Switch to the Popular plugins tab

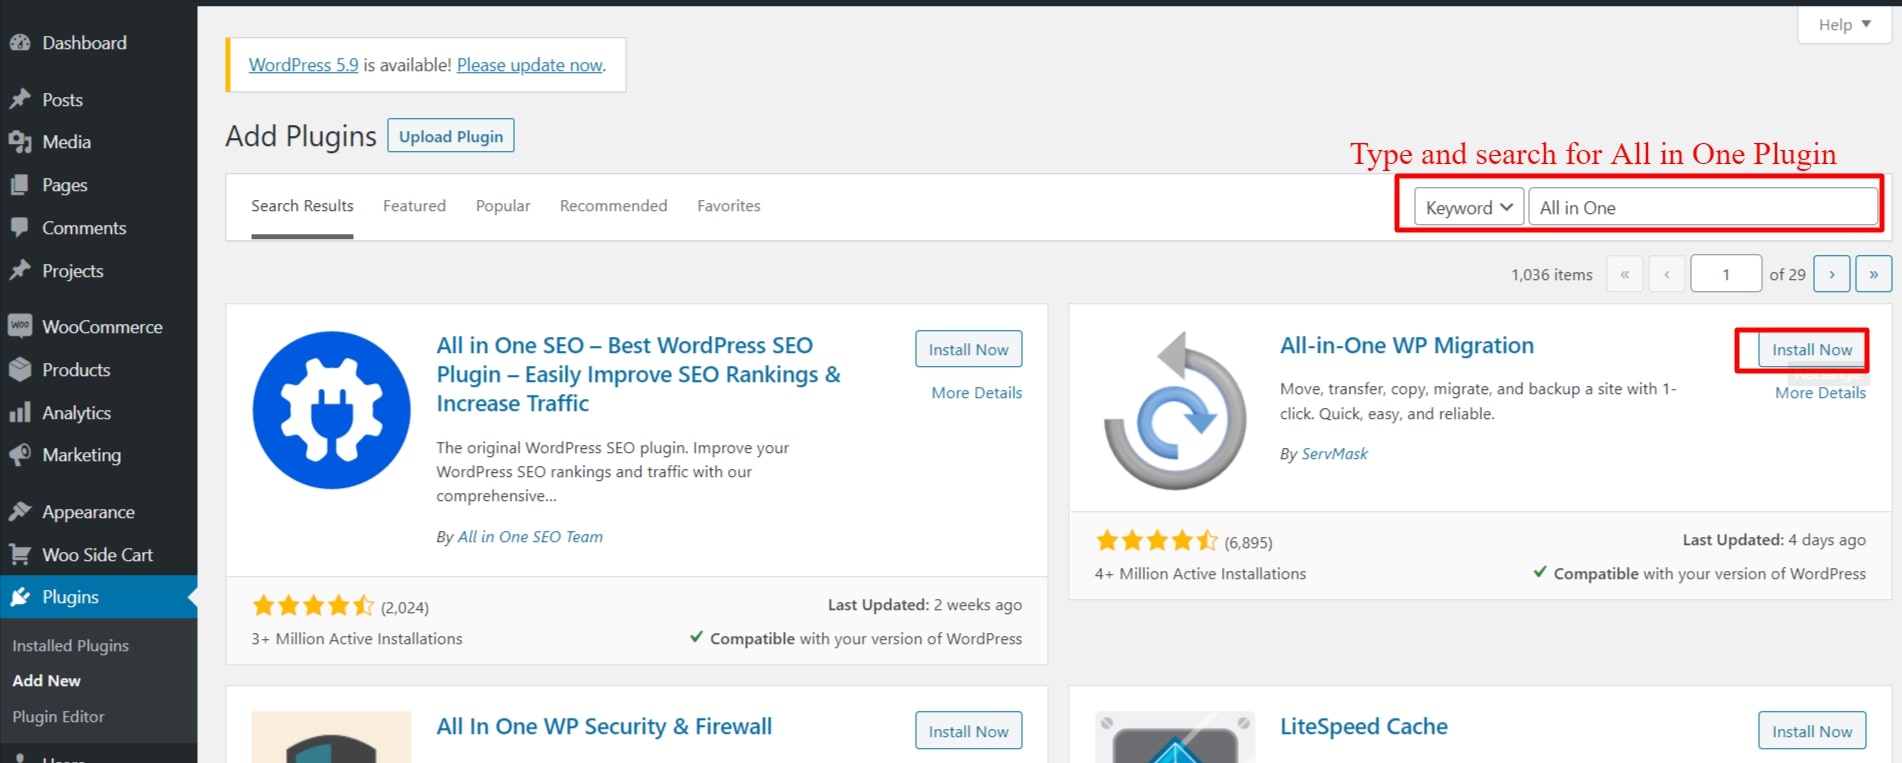click(x=503, y=206)
